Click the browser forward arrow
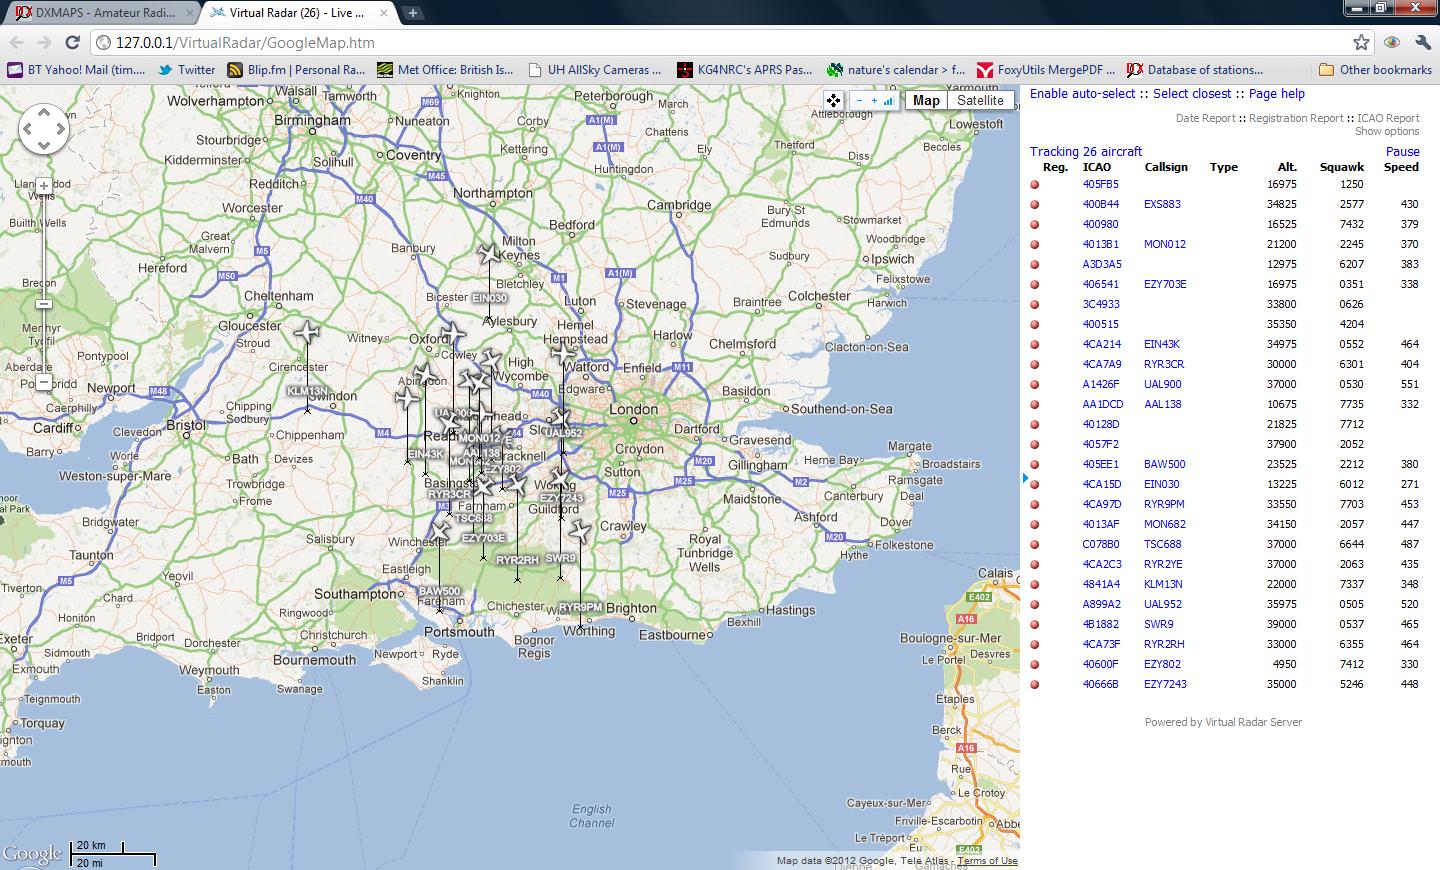 (x=44, y=42)
